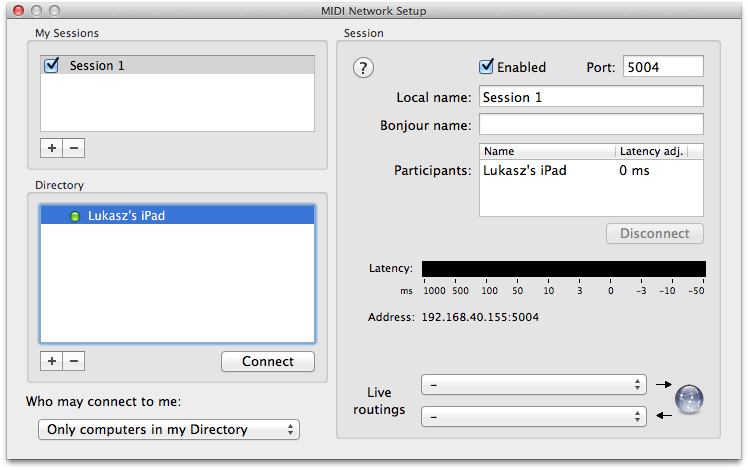This screenshot has width=748, height=470.
Task: Select Lukasz's iPad in the Participants table
Action: (x=525, y=170)
